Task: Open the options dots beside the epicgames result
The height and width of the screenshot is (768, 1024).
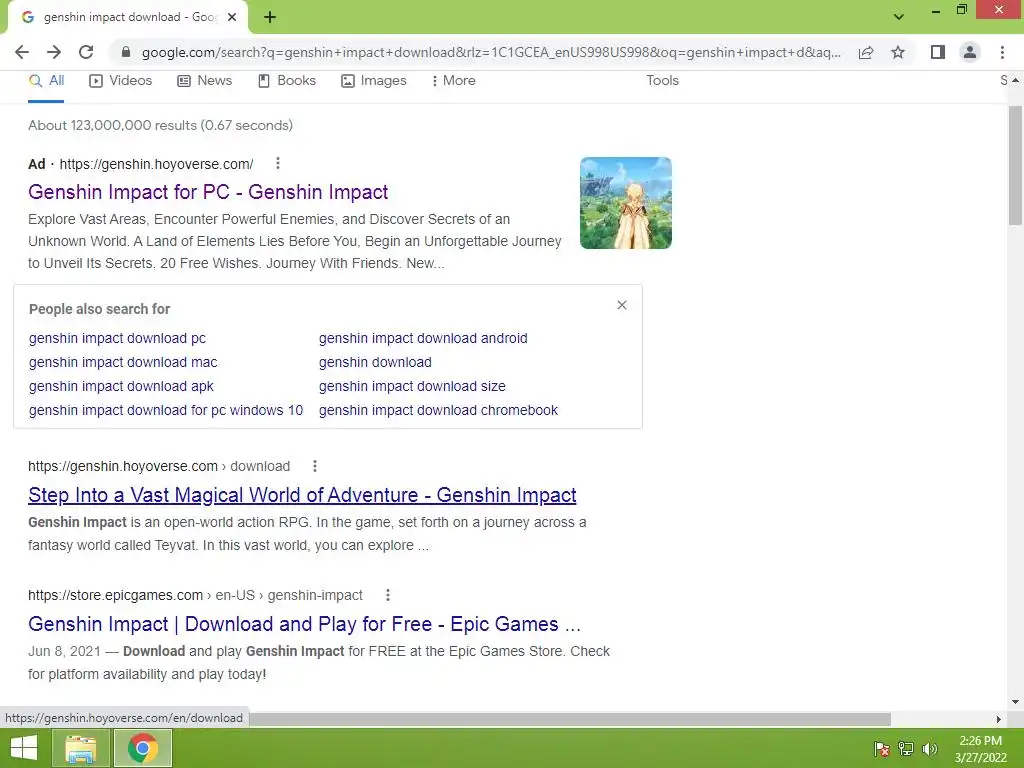Action: tap(388, 595)
